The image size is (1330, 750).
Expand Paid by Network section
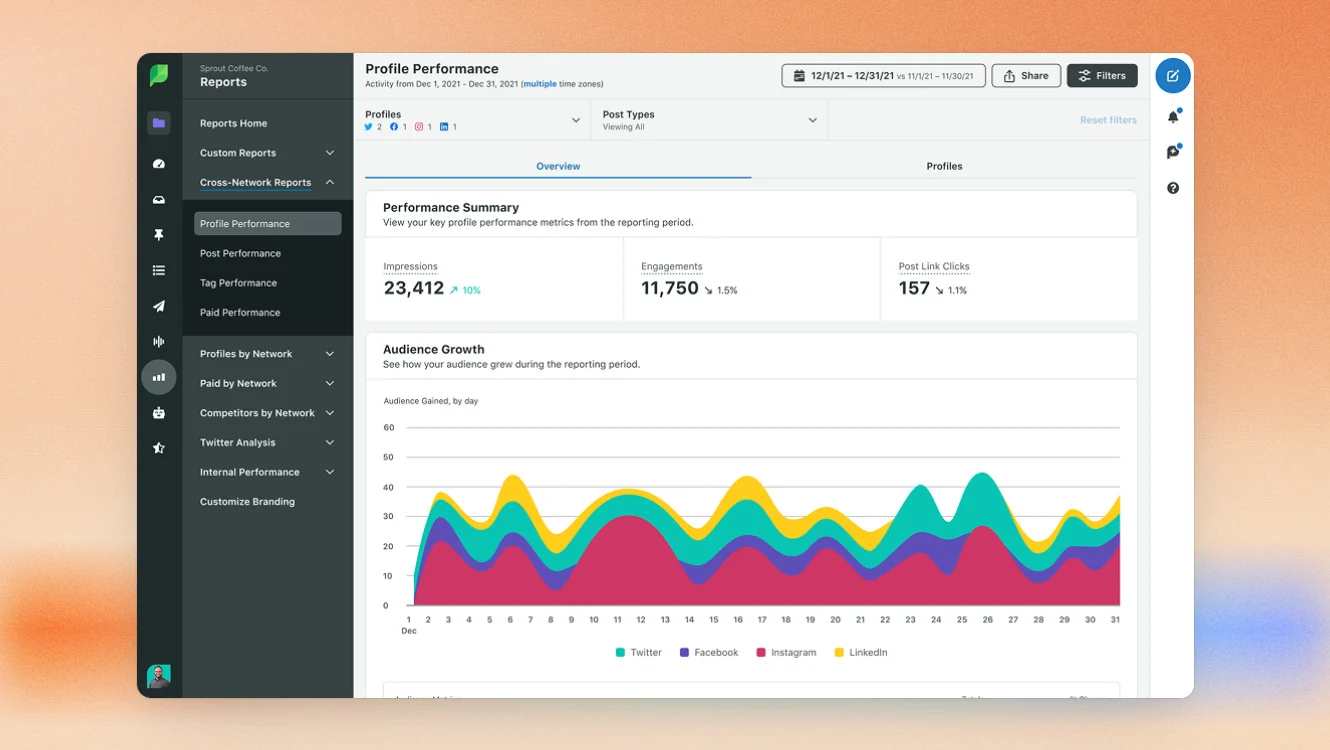[267, 383]
